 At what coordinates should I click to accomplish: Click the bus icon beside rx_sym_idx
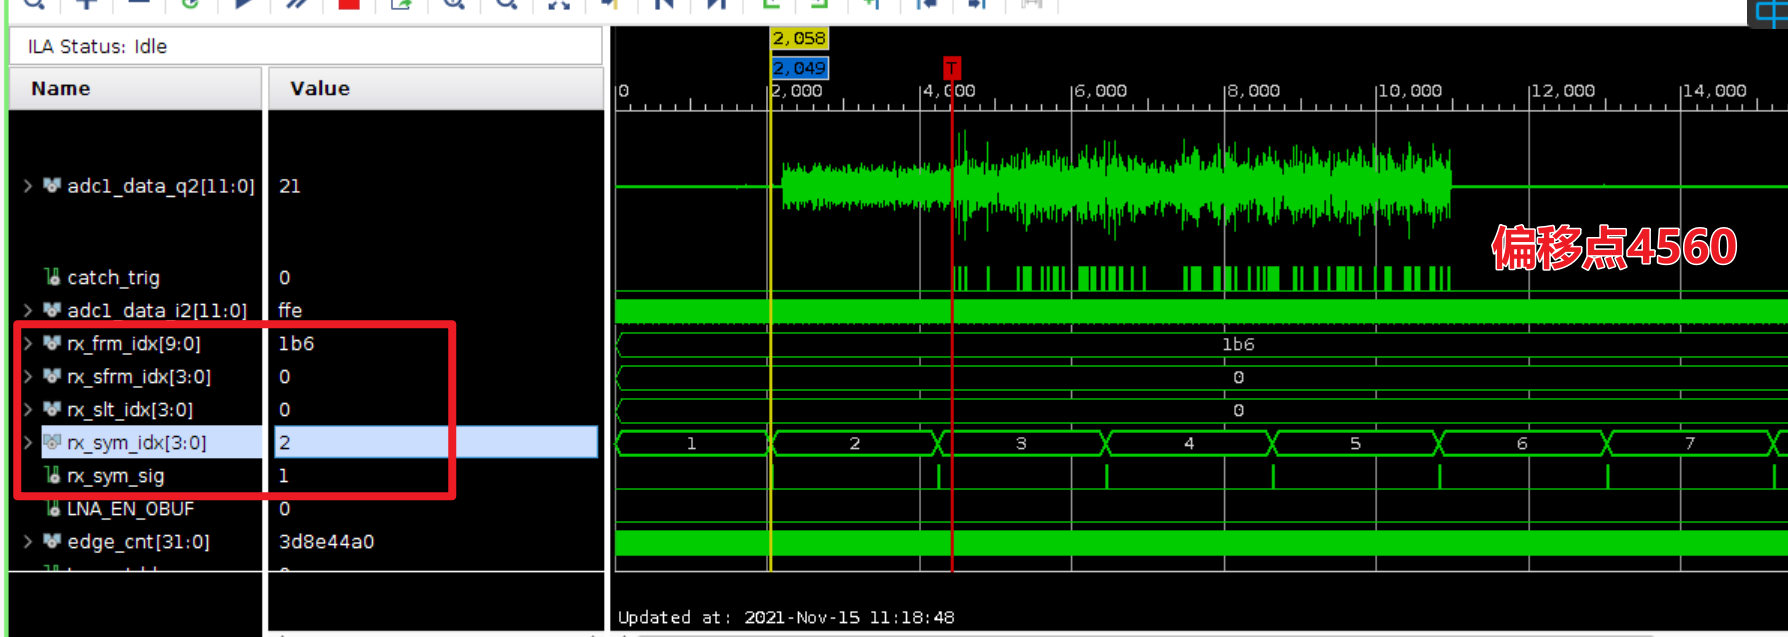coord(52,442)
